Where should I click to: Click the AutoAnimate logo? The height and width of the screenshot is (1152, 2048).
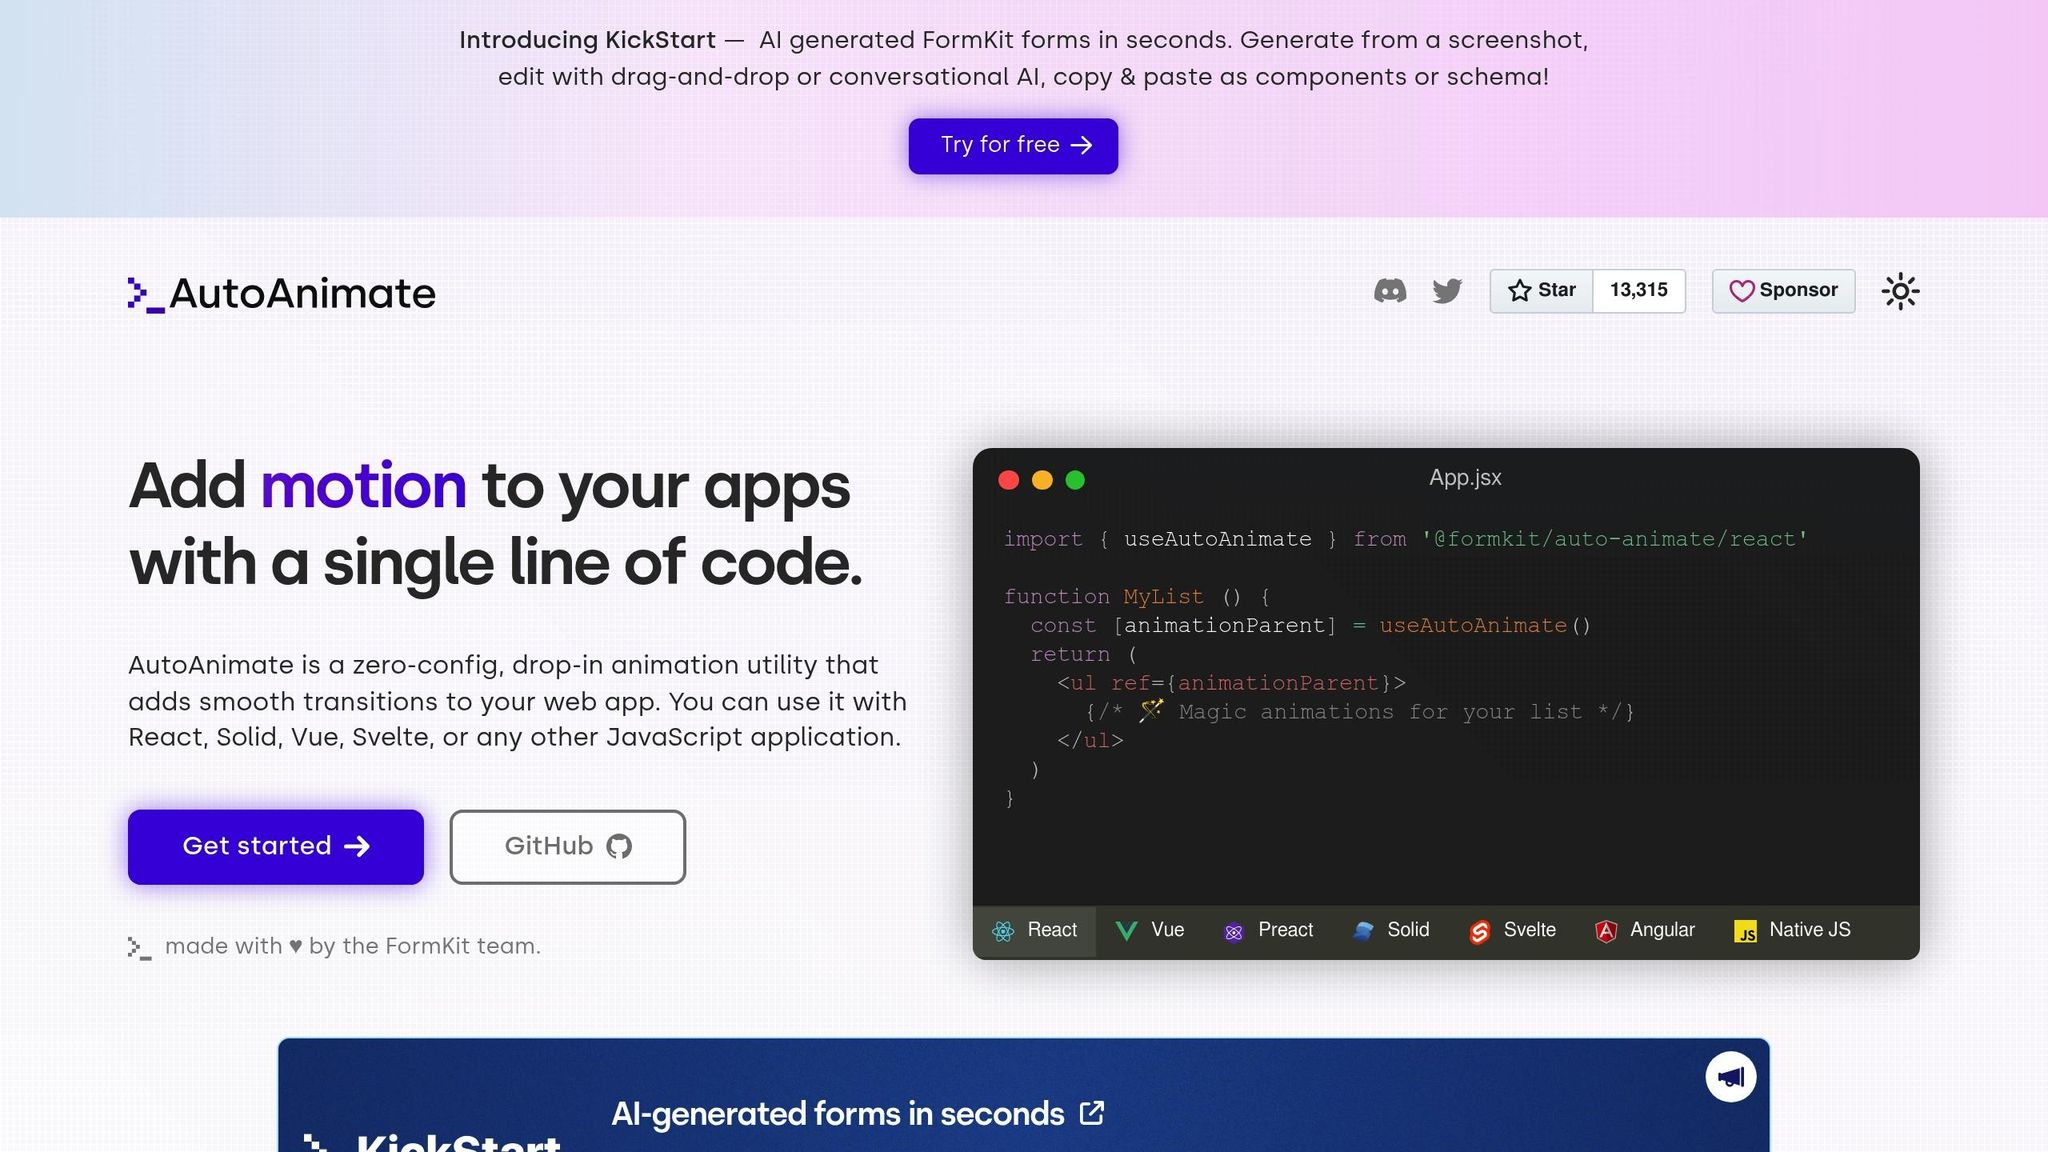pyautogui.click(x=282, y=294)
